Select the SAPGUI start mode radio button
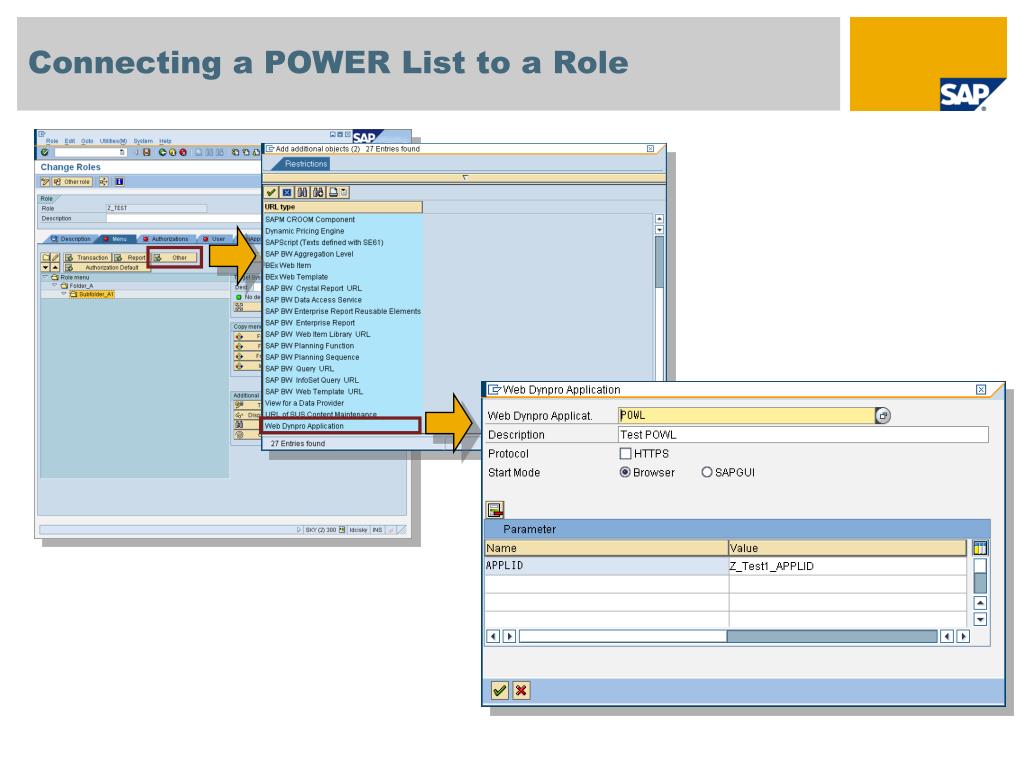Screen dimensions: 1024x768 [x=707, y=472]
